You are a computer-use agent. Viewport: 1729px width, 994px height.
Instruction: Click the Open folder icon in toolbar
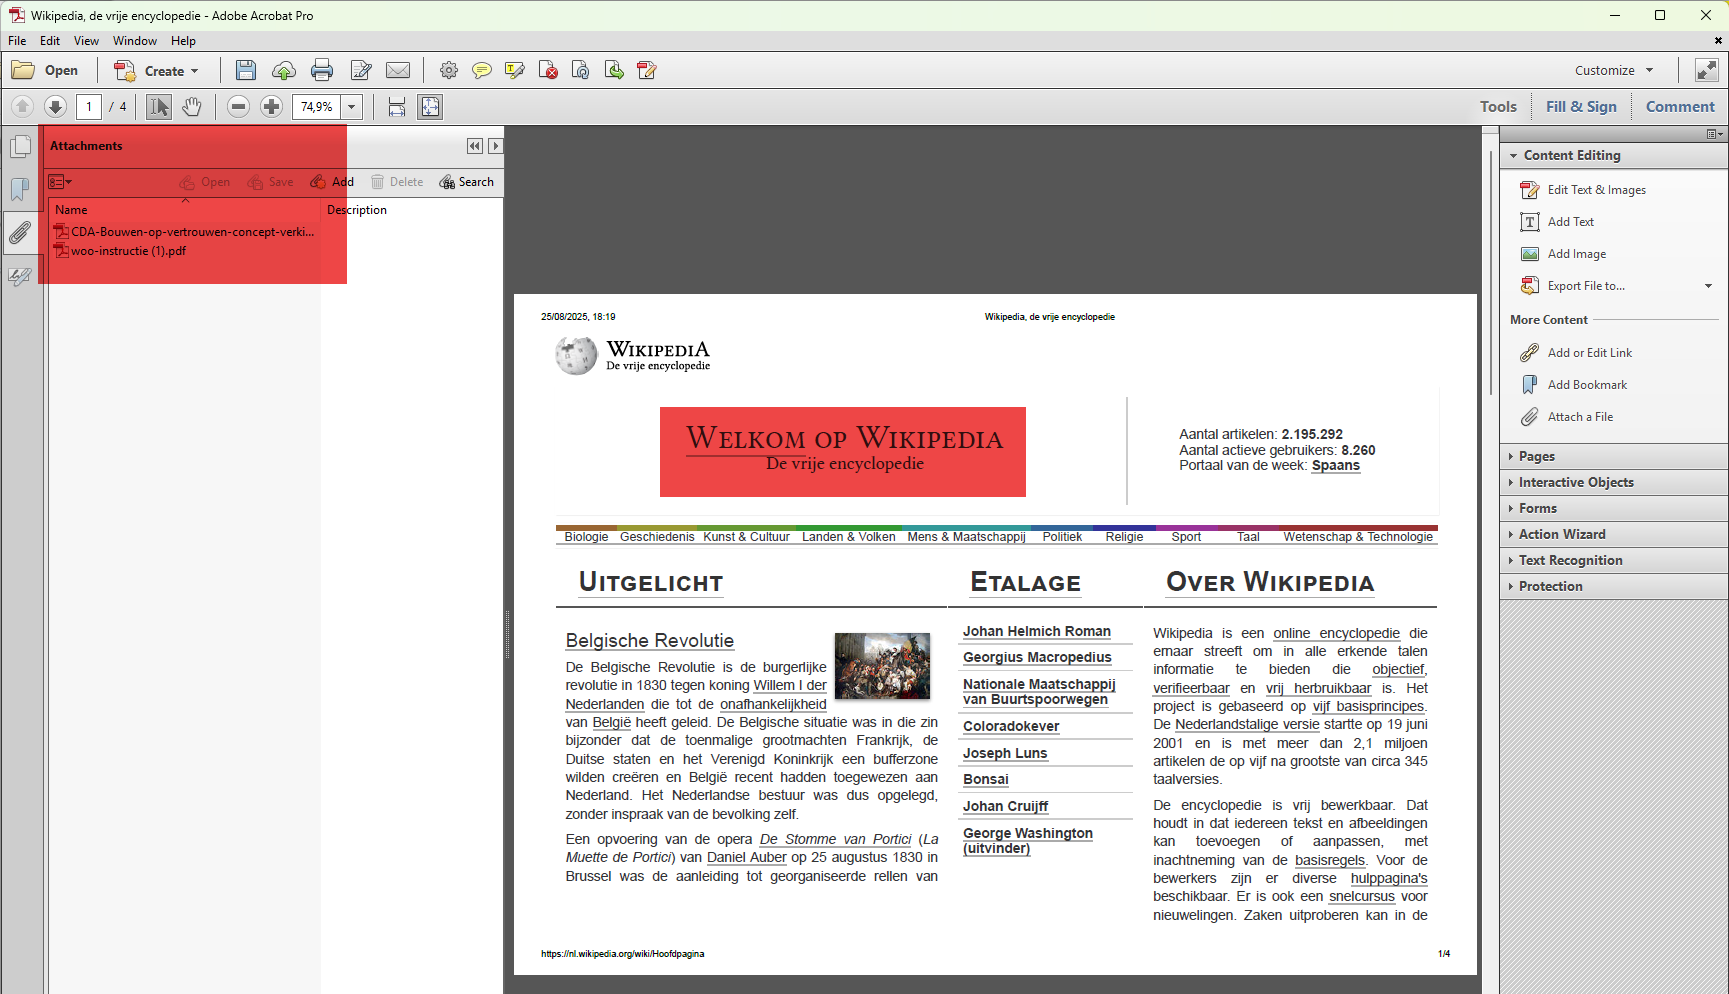pyautogui.click(x=44, y=71)
